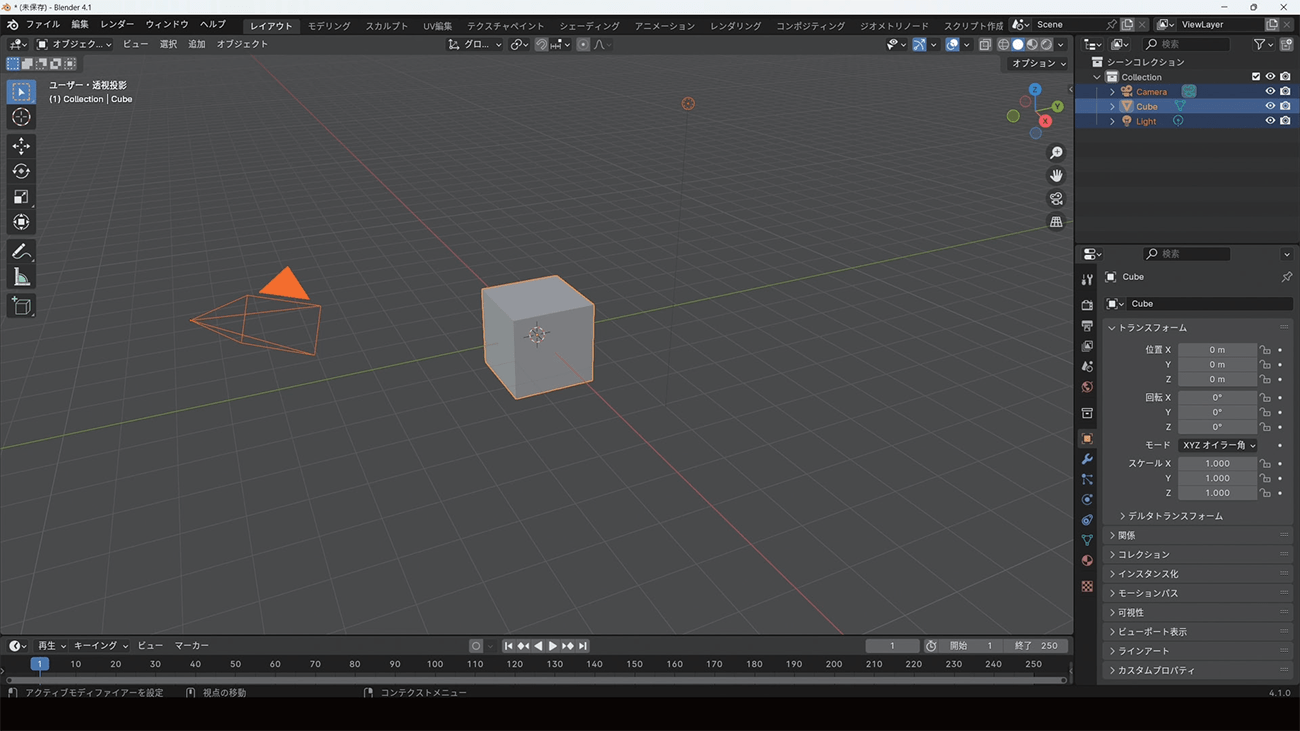Play the animation forward
1300x731 pixels.
tap(553, 646)
